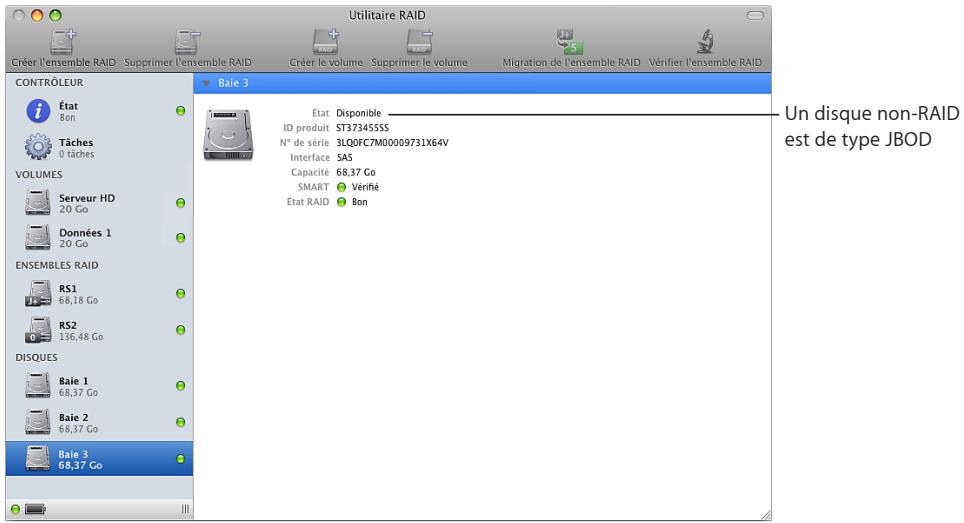Click the battery icon in the status bar
Screen dimensions: 964x523
36,509
